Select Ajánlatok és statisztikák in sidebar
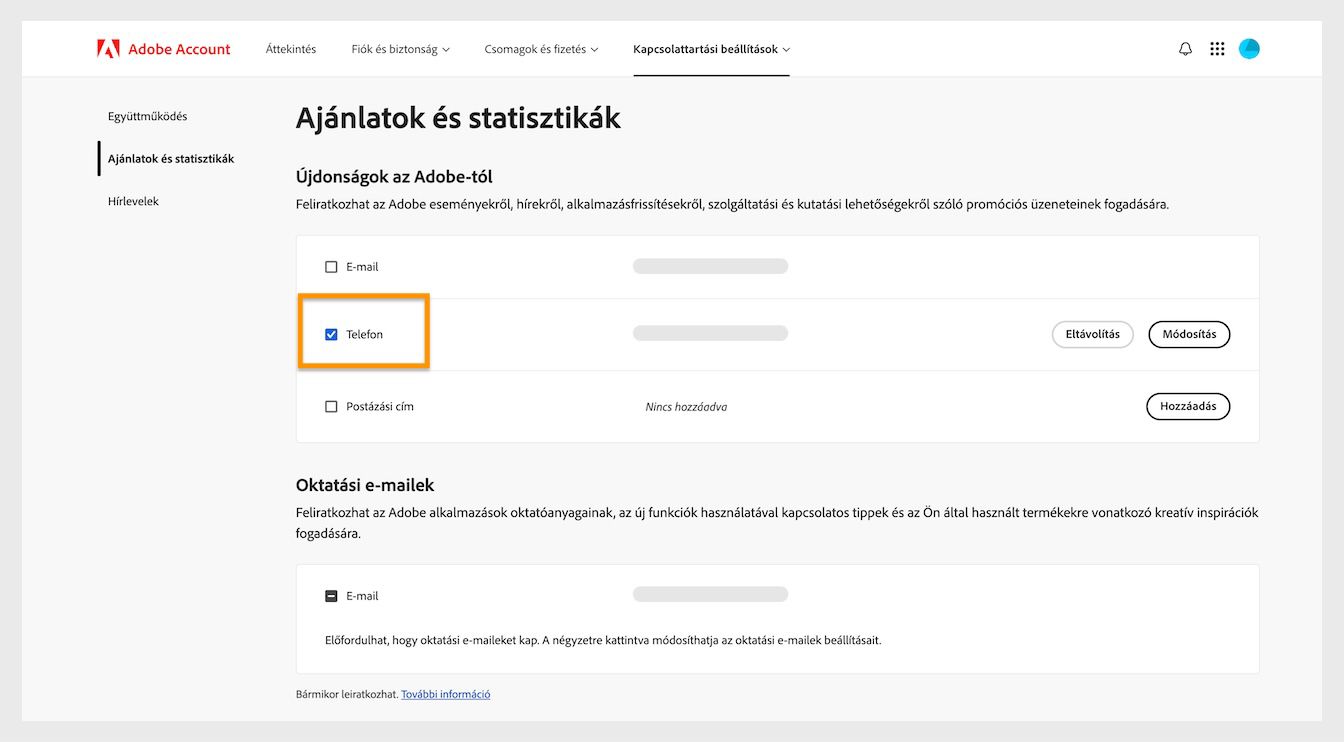The image size is (1344, 742). [x=171, y=158]
